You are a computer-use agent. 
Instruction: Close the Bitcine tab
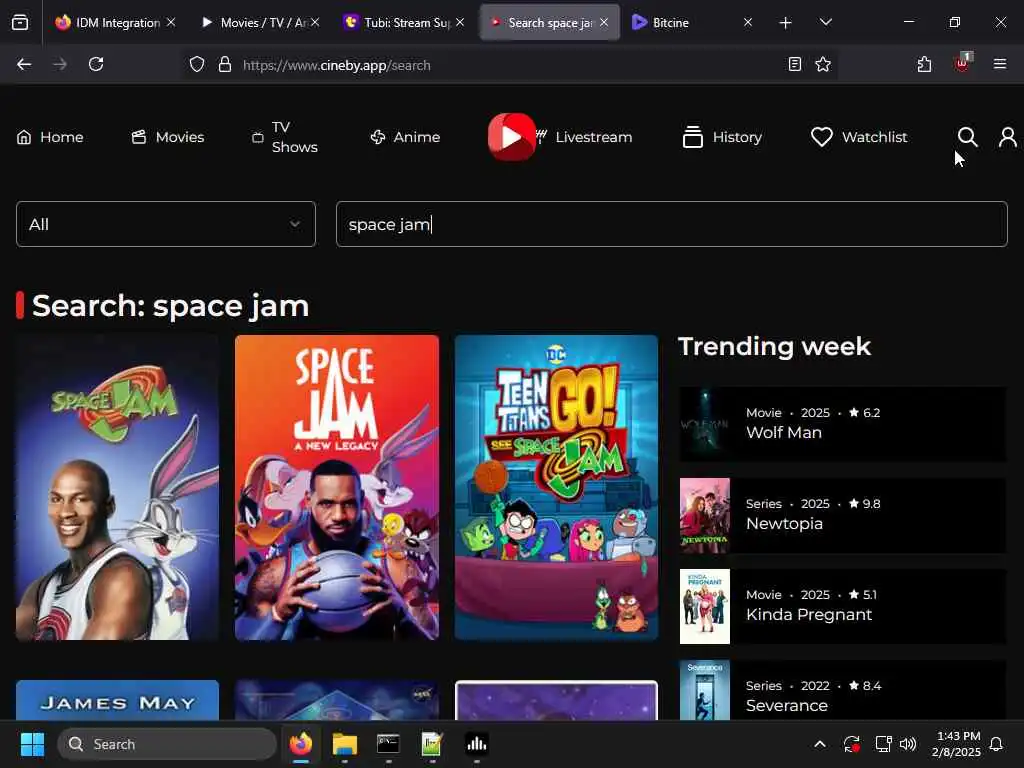(x=748, y=22)
